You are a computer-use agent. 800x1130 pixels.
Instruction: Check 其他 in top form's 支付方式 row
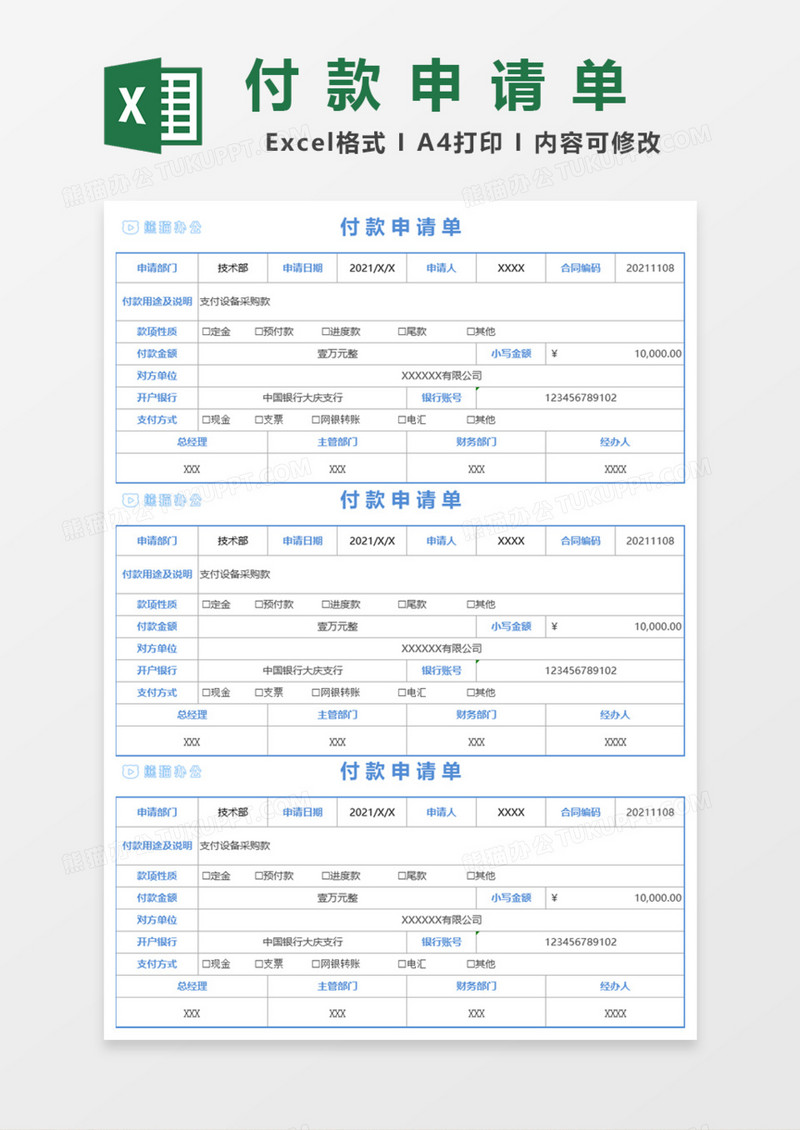click(x=471, y=419)
